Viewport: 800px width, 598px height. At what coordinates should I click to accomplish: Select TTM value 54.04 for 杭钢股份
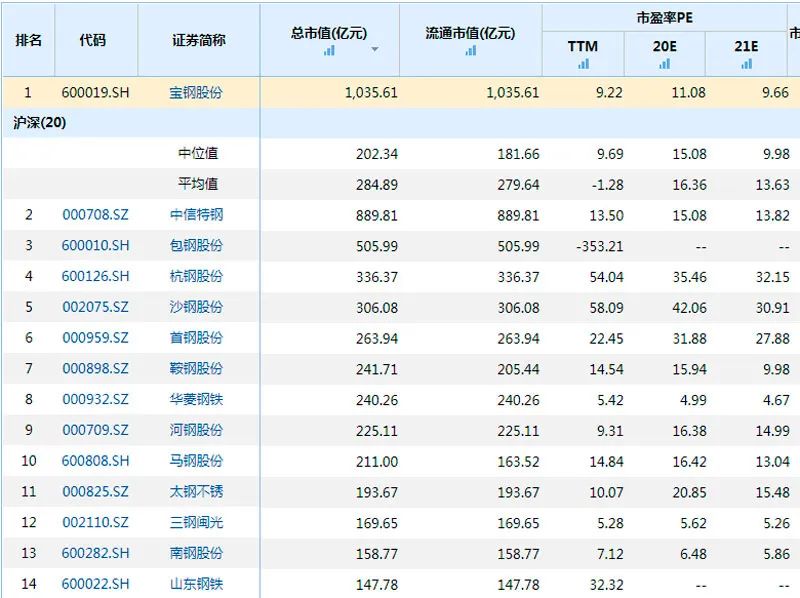click(x=606, y=277)
